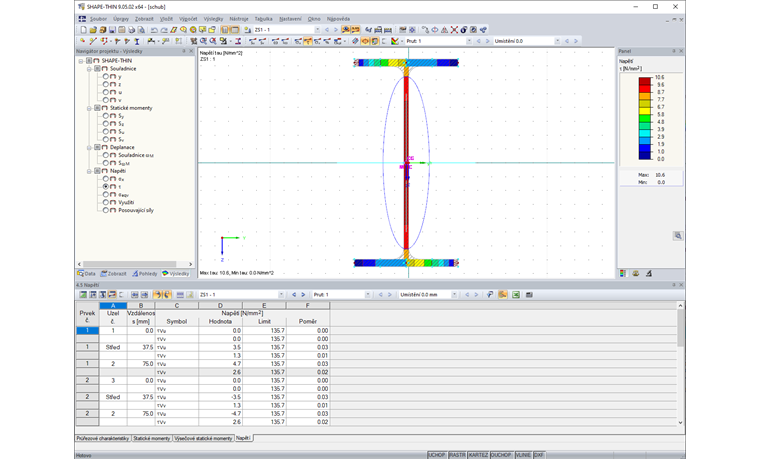Image resolution: width=760 pixels, height=459 pixels.
Task: Click the table vertical scrollbar down arrow
Action: pyautogui.click(x=681, y=422)
